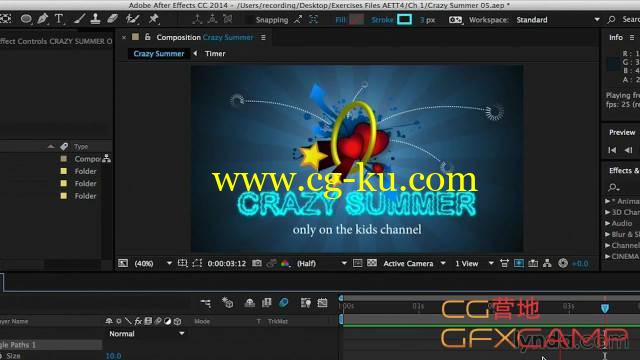
Task: Switch to the Timer comp tab
Action: click(x=215, y=53)
